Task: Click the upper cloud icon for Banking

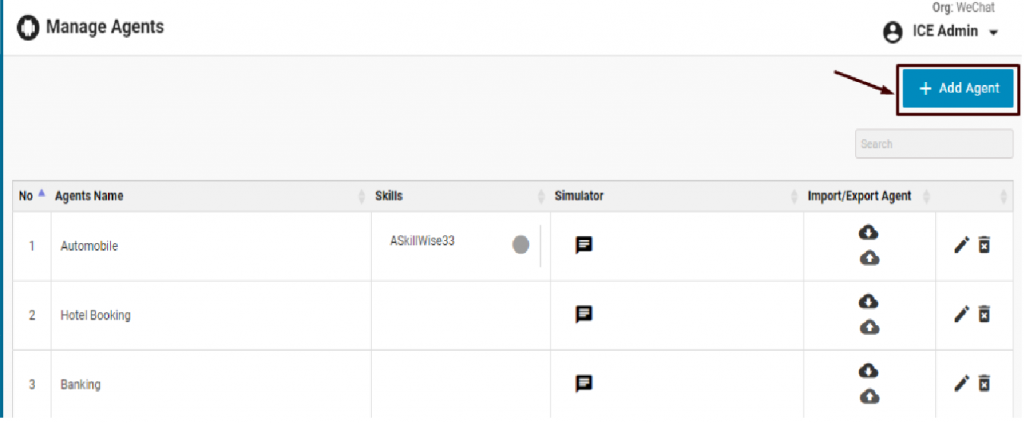Action: pyautogui.click(x=869, y=370)
